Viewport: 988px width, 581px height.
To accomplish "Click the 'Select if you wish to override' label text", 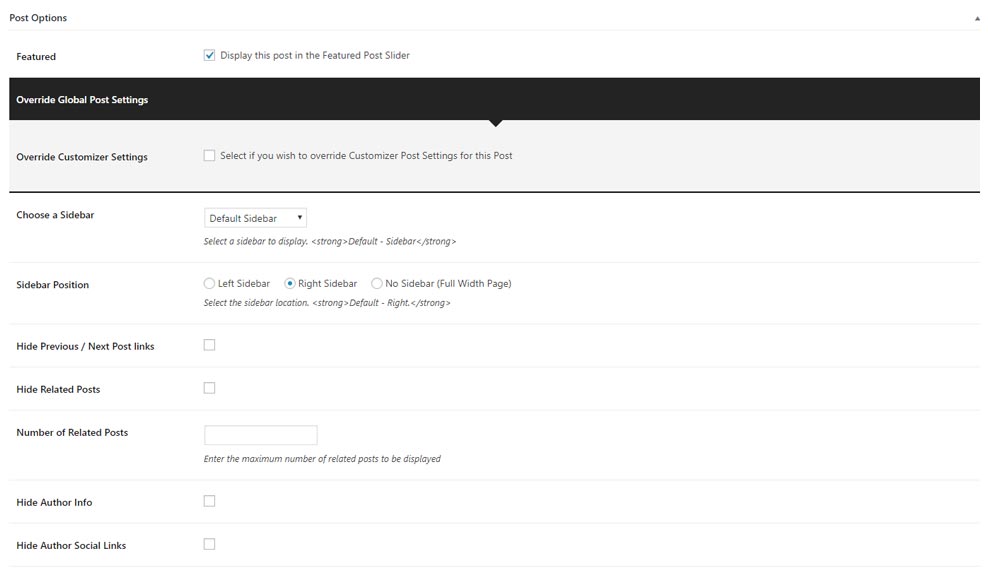I will point(366,156).
